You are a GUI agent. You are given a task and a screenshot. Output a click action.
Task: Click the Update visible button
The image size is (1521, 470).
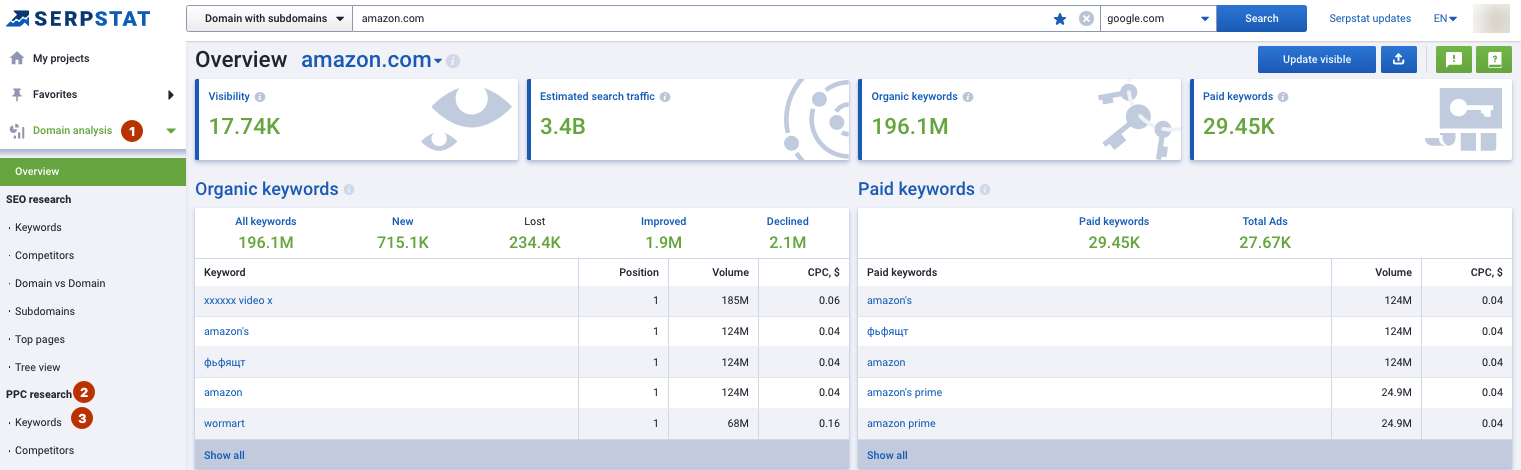1316,59
